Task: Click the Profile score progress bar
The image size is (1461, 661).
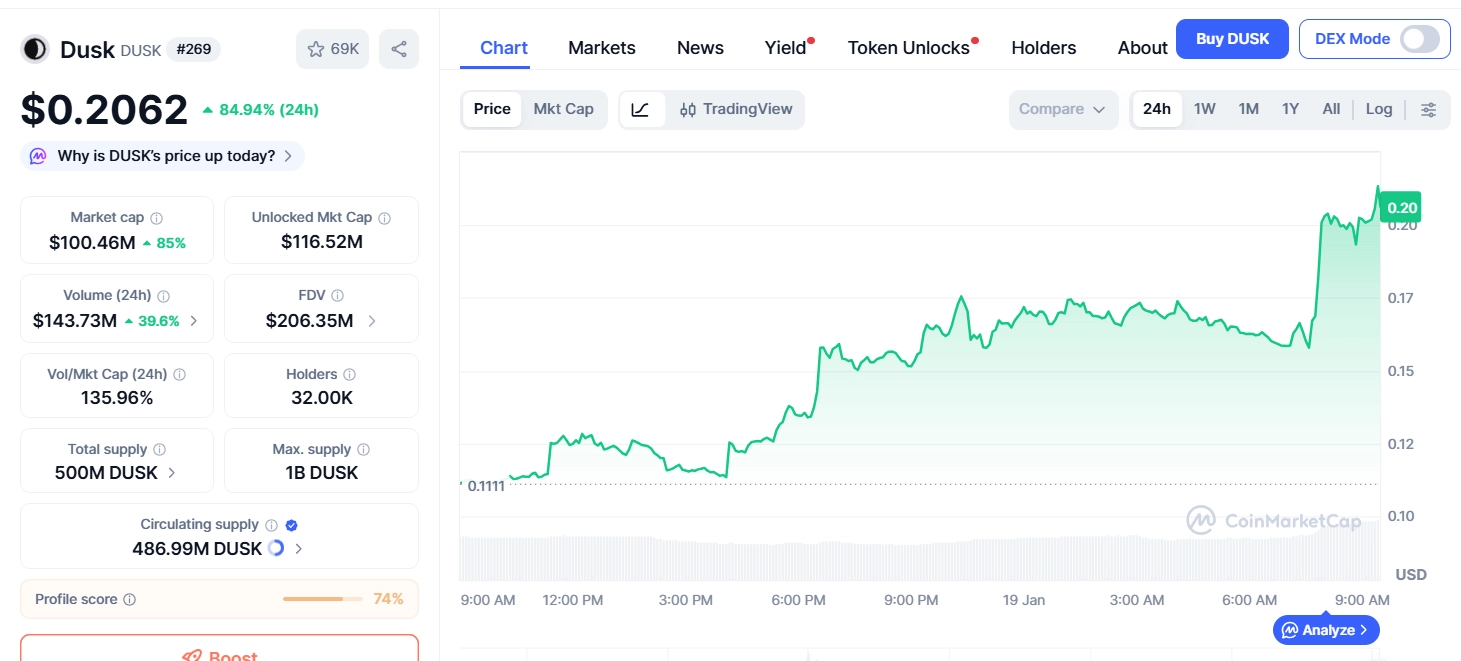Action: point(322,598)
